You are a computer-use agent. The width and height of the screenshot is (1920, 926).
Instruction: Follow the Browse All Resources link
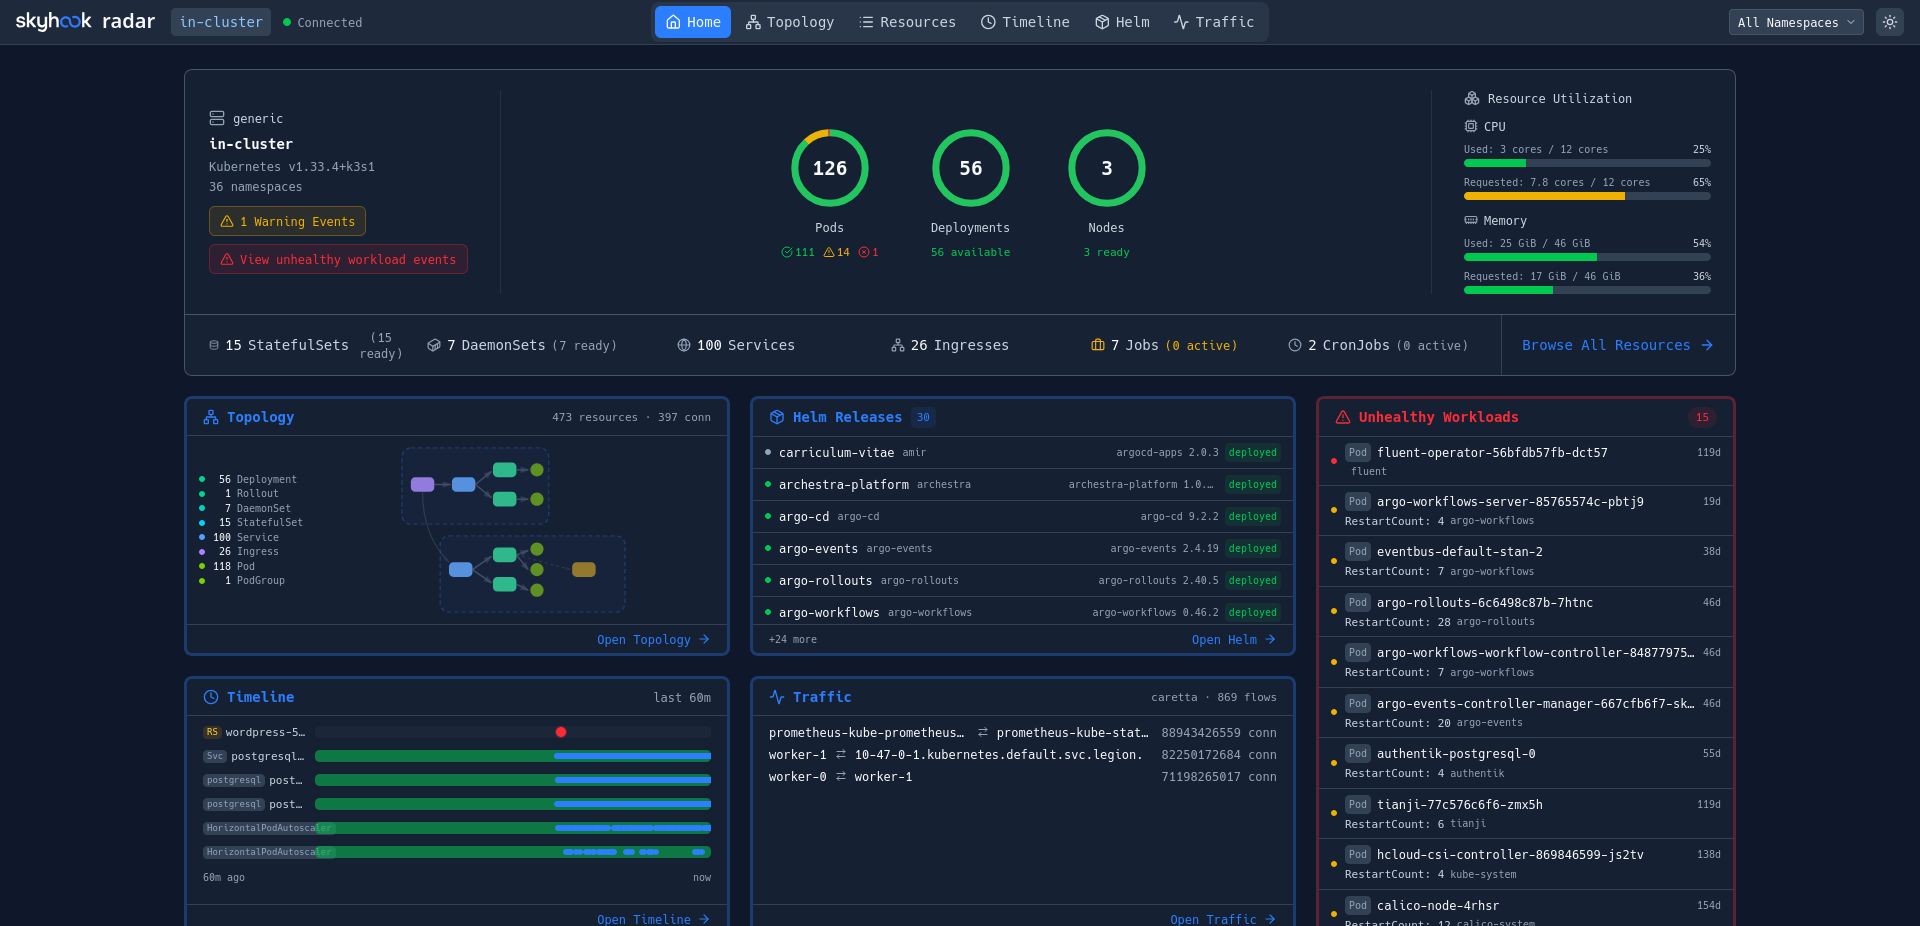tap(1617, 345)
